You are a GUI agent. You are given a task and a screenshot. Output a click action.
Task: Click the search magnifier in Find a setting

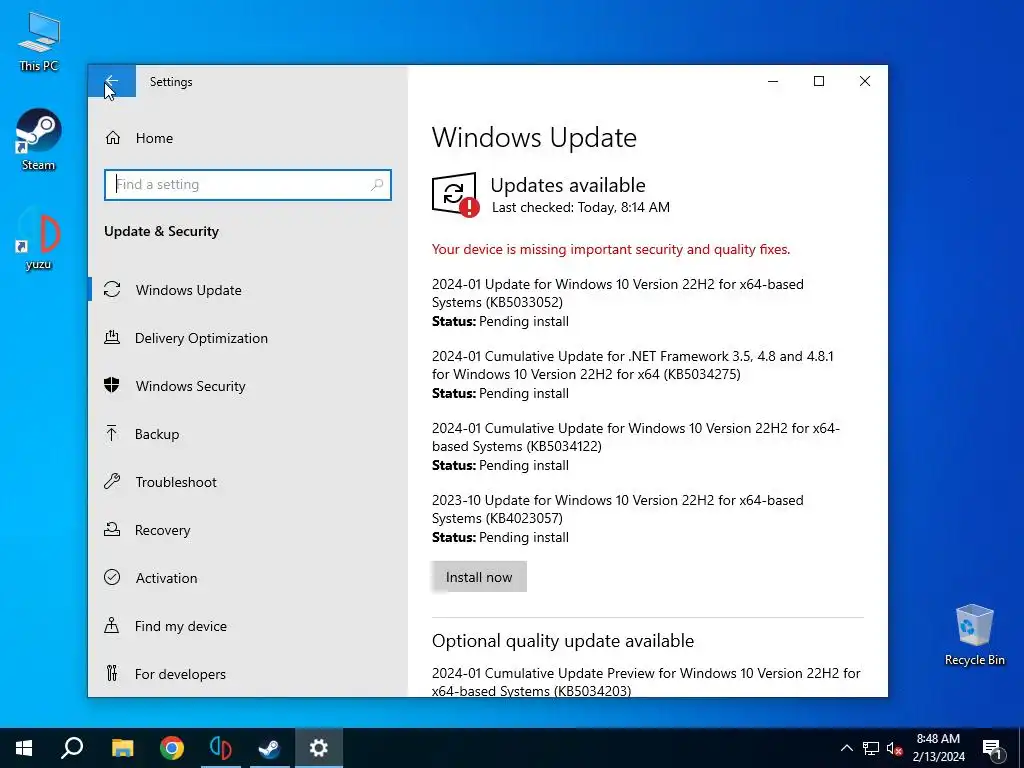(x=377, y=185)
